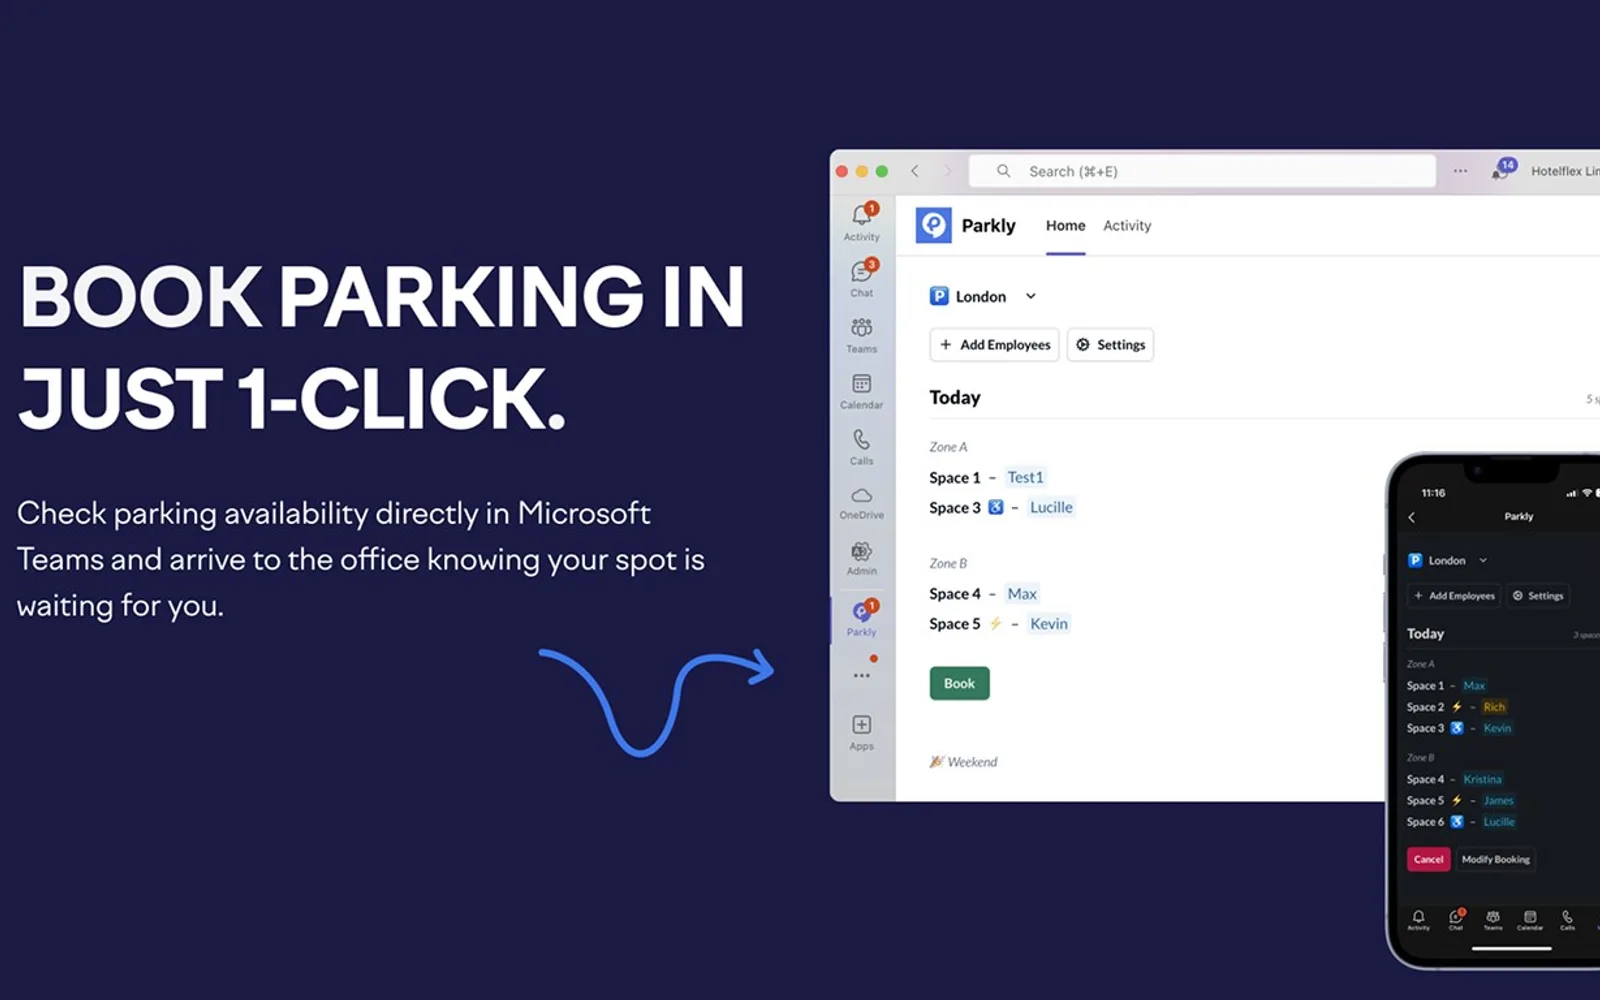The height and width of the screenshot is (1000, 1600).
Task: Click the Parkly logo in app header
Action: [x=933, y=225]
